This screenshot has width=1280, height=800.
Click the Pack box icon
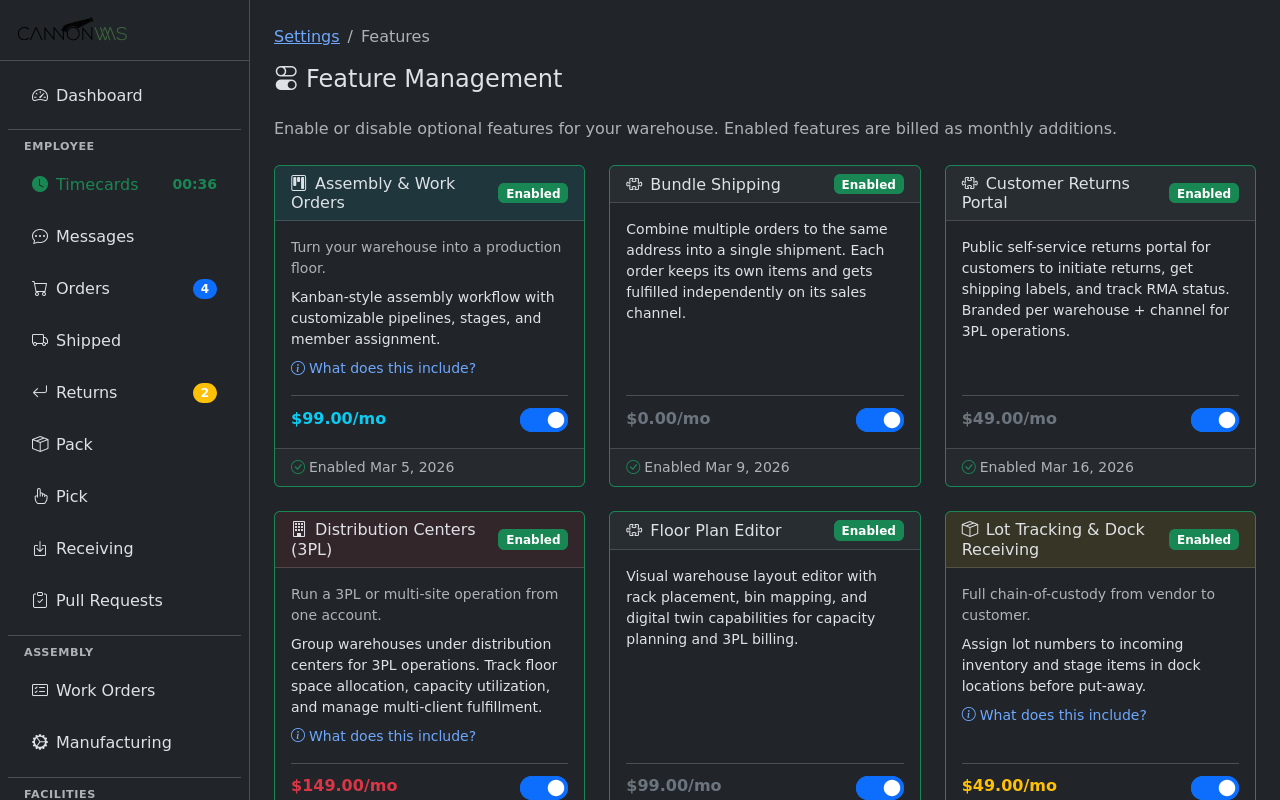(x=40, y=445)
